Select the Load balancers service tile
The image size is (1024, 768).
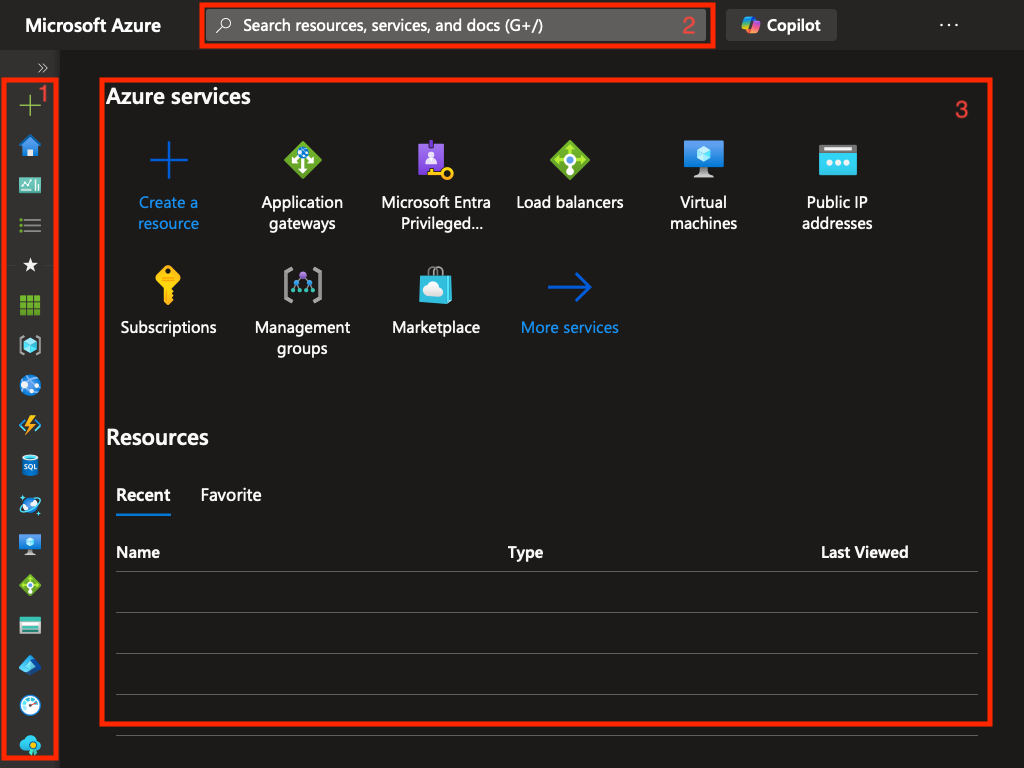pyautogui.click(x=569, y=160)
